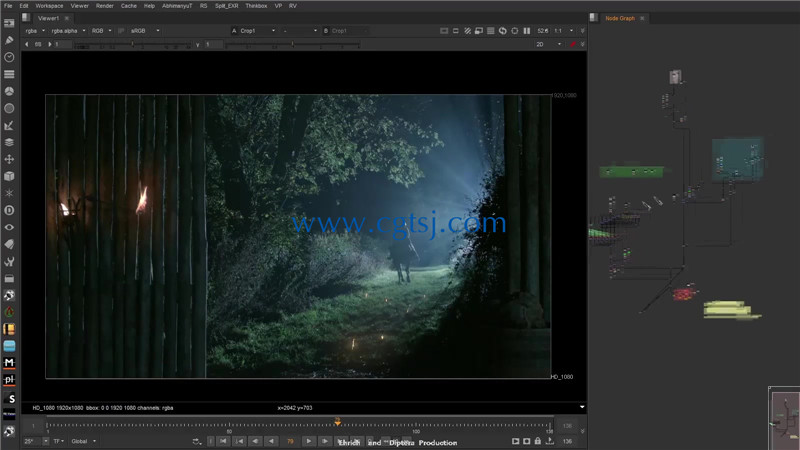Open the Draw nodes paint brush icon
The width and height of the screenshot is (800, 450).
point(9,40)
